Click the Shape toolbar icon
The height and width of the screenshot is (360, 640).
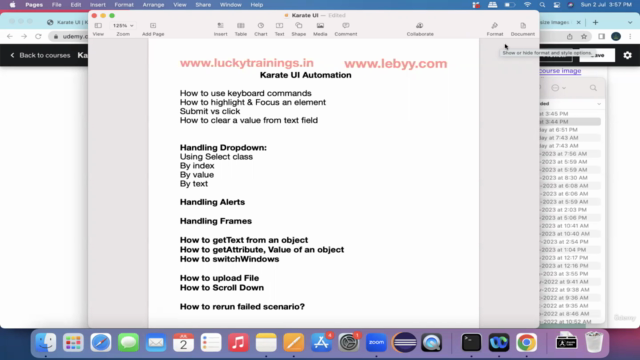(299, 26)
